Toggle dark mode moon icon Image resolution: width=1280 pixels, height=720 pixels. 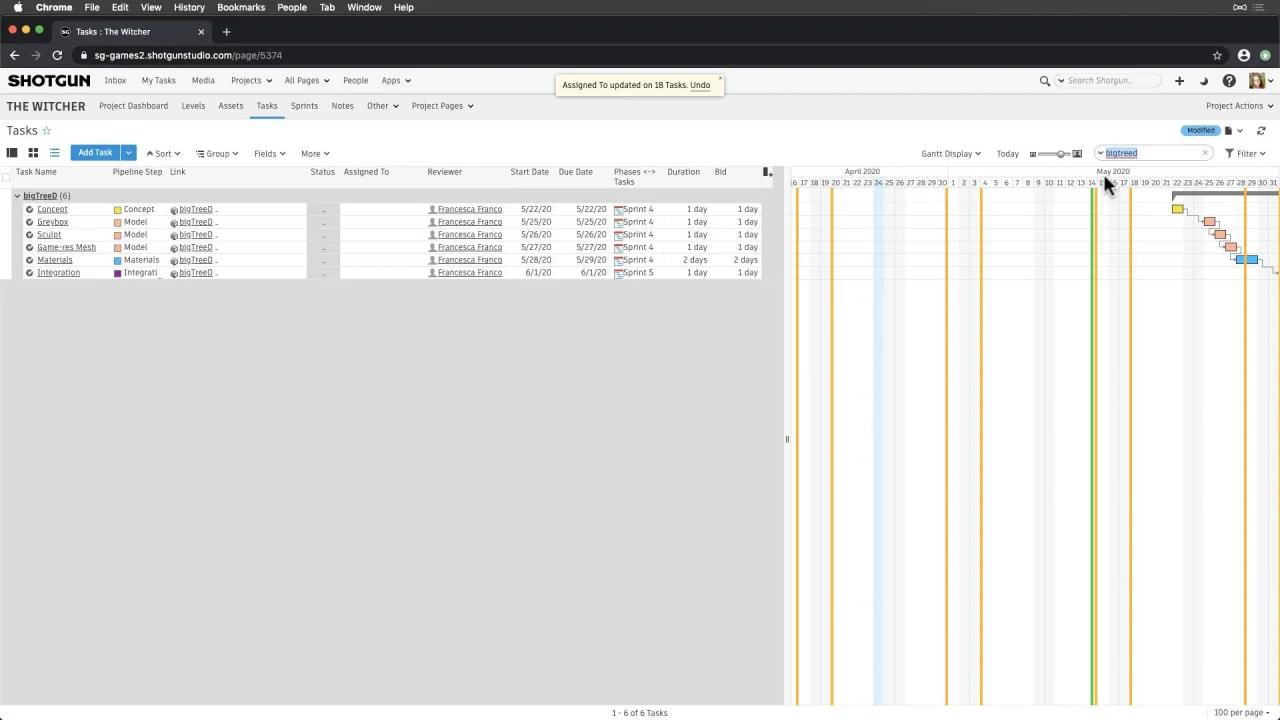[x=1204, y=81]
